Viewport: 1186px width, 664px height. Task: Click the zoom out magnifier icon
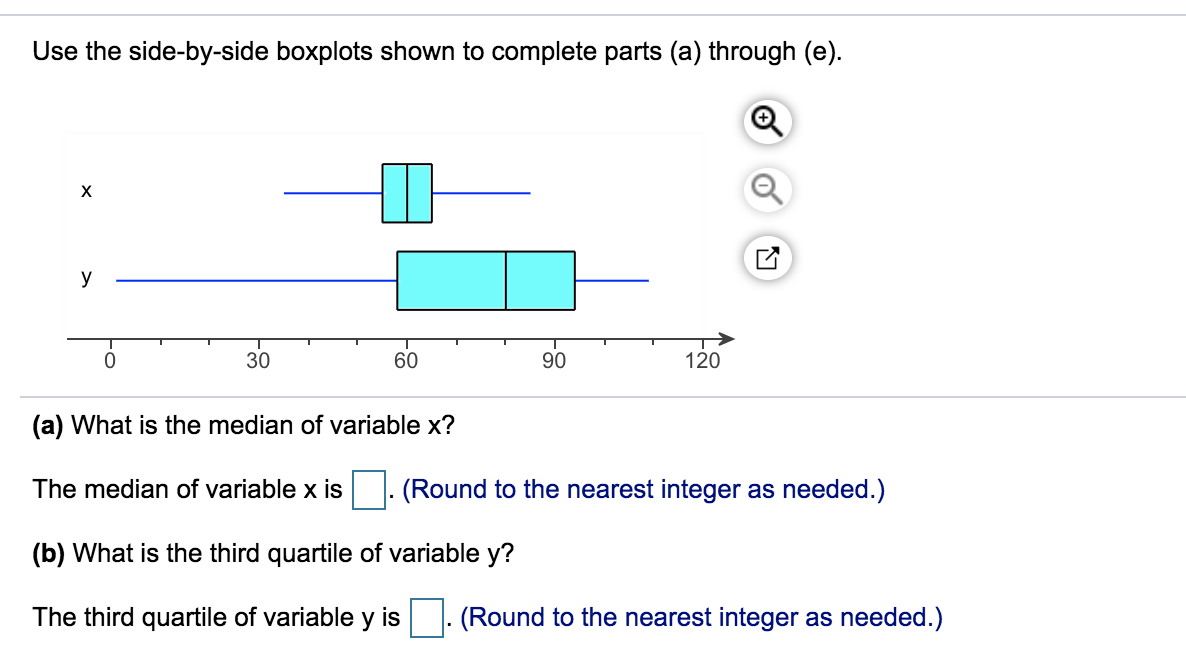[x=767, y=189]
